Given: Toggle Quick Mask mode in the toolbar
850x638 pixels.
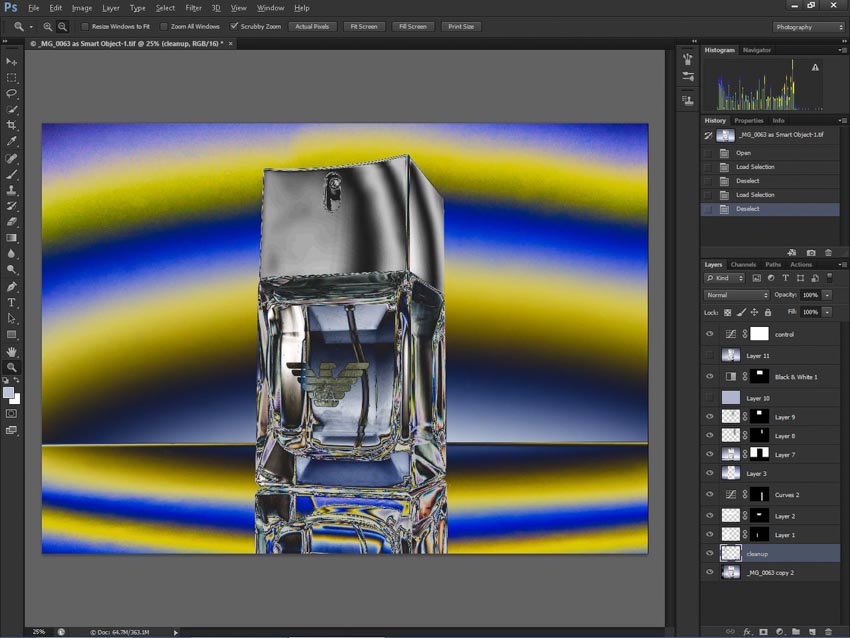Looking at the screenshot, I should (x=11, y=414).
